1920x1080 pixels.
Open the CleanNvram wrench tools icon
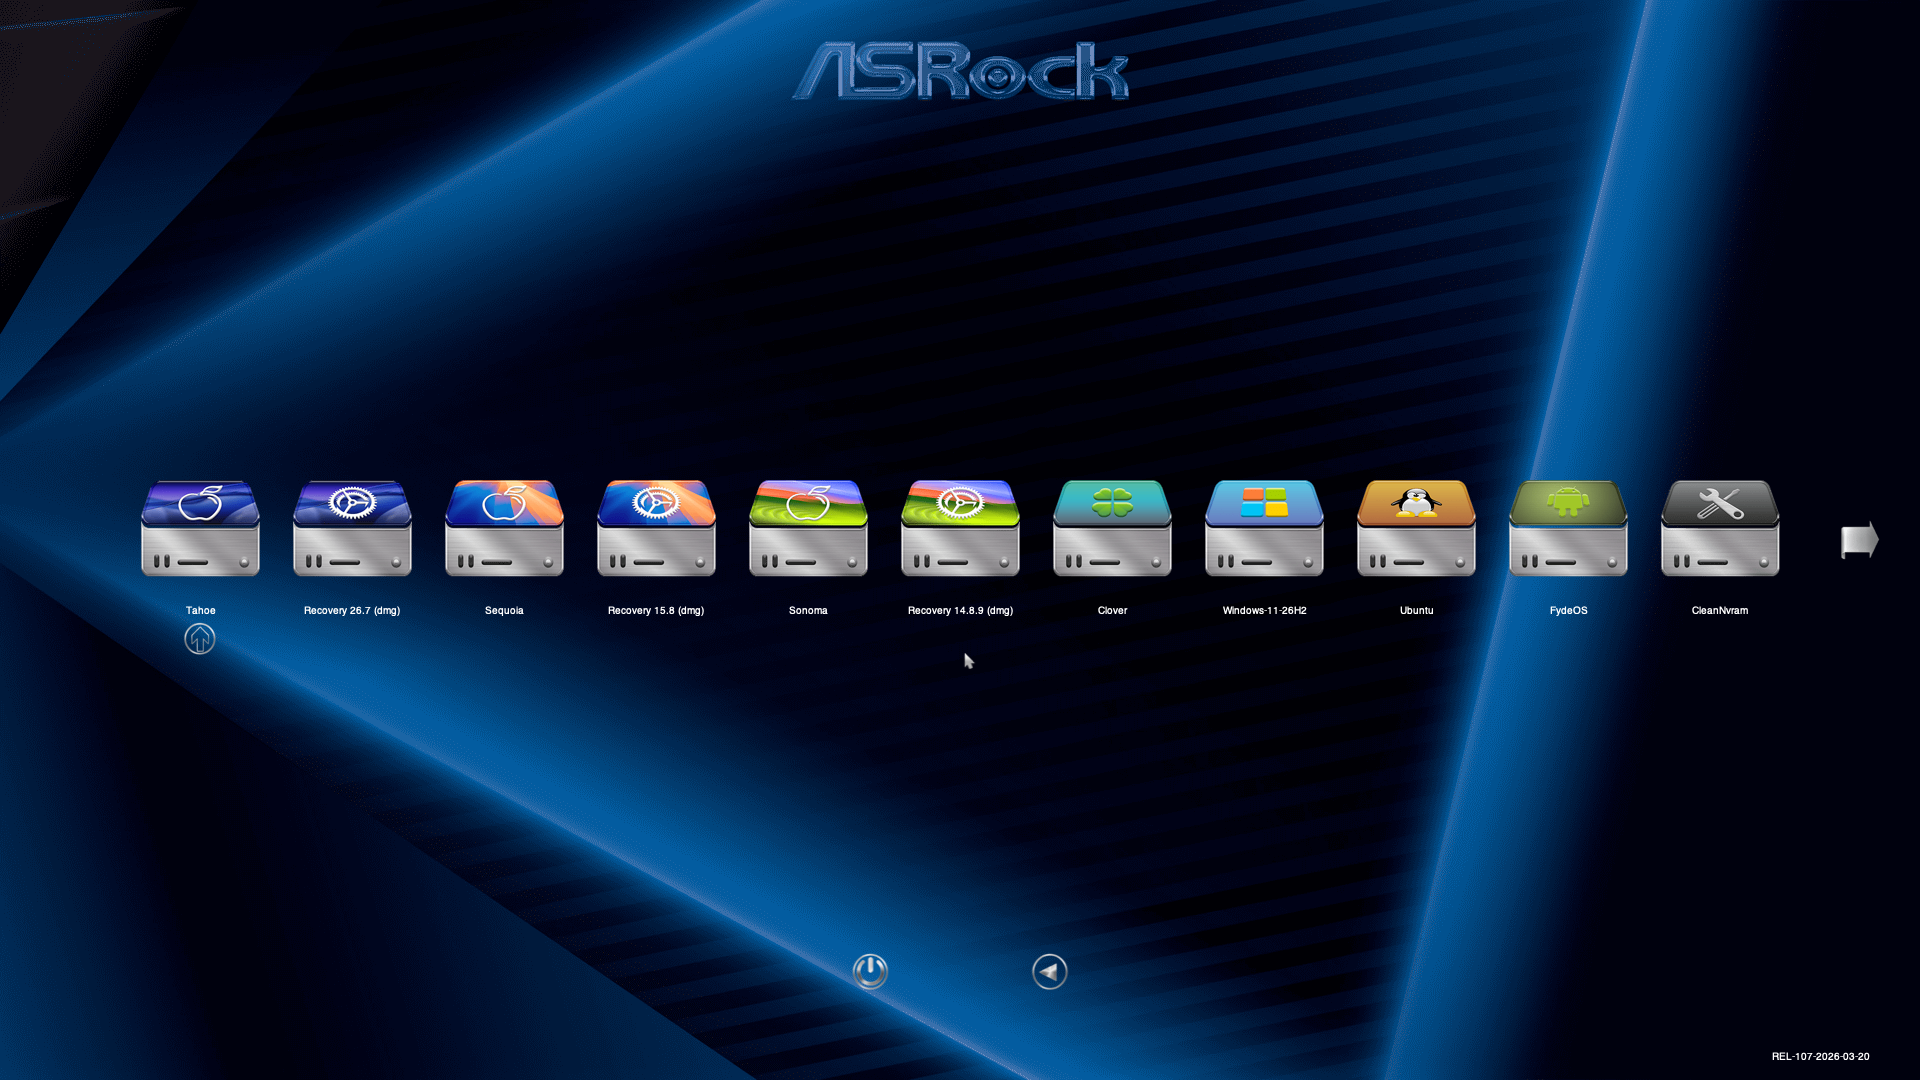tap(1720, 528)
